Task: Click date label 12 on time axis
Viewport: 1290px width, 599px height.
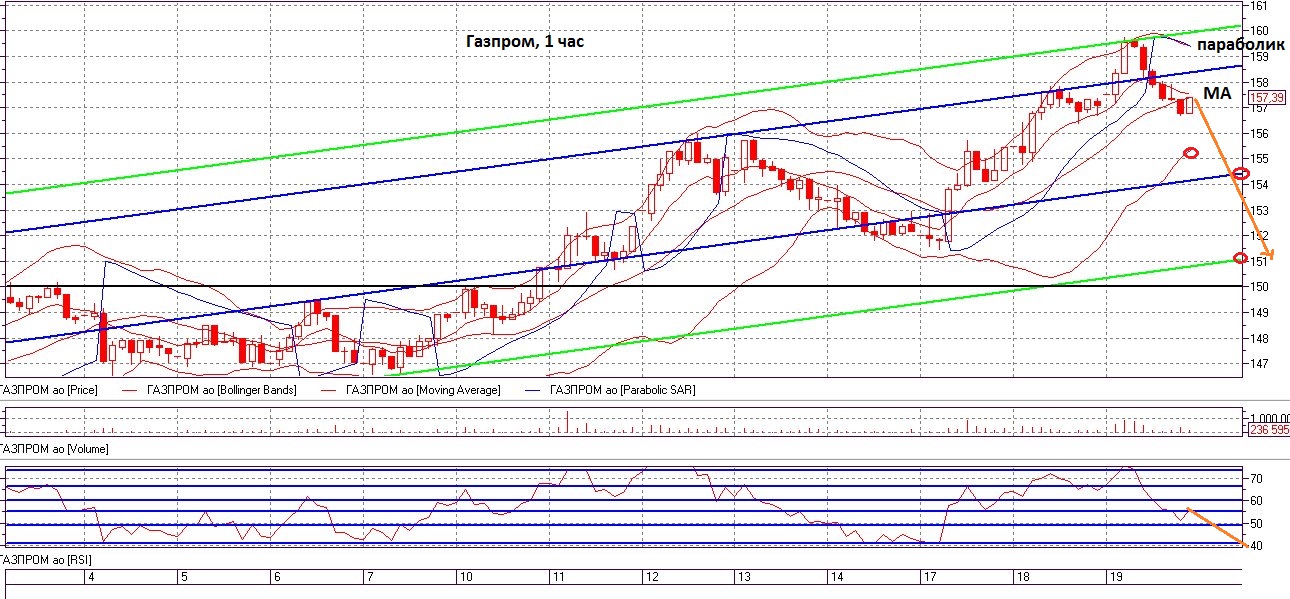Action: [x=651, y=577]
